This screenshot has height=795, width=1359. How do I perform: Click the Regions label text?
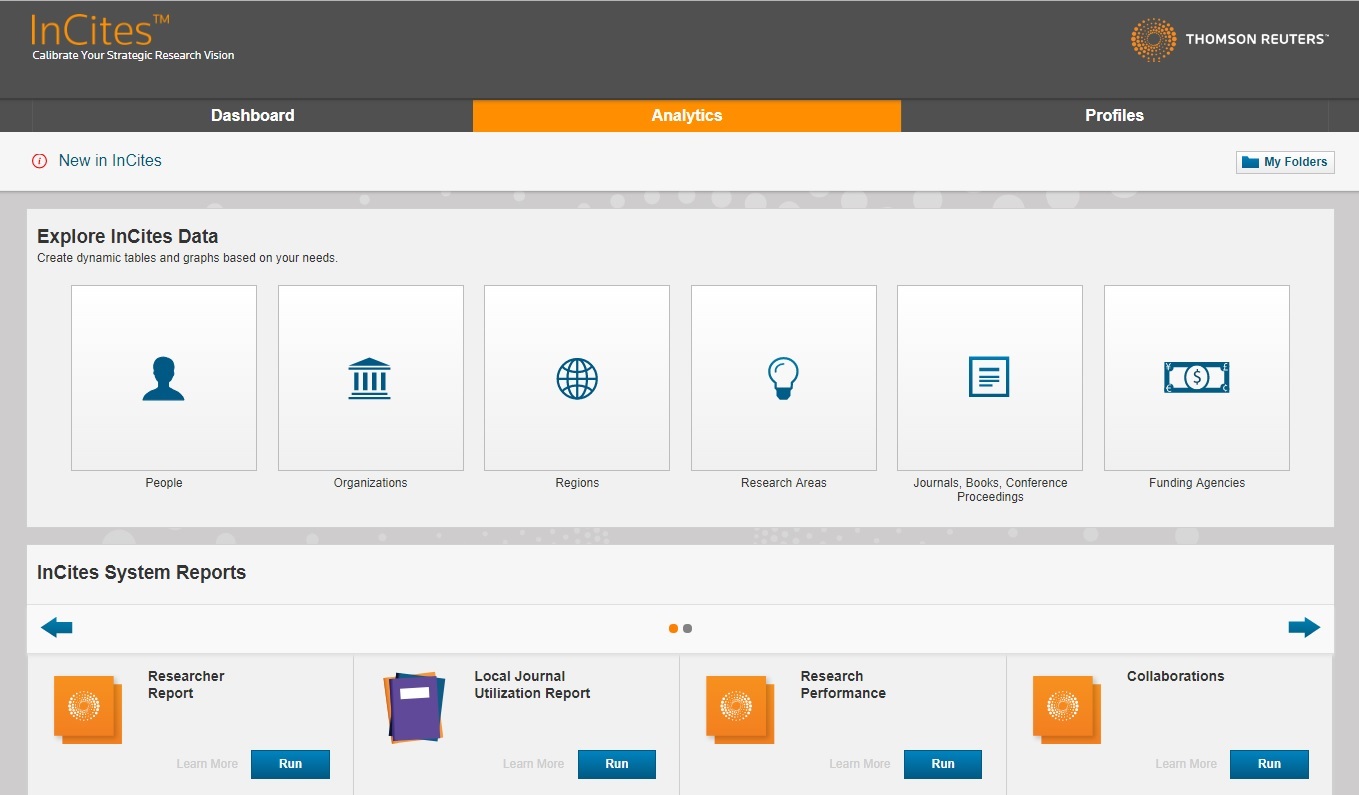point(577,483)
